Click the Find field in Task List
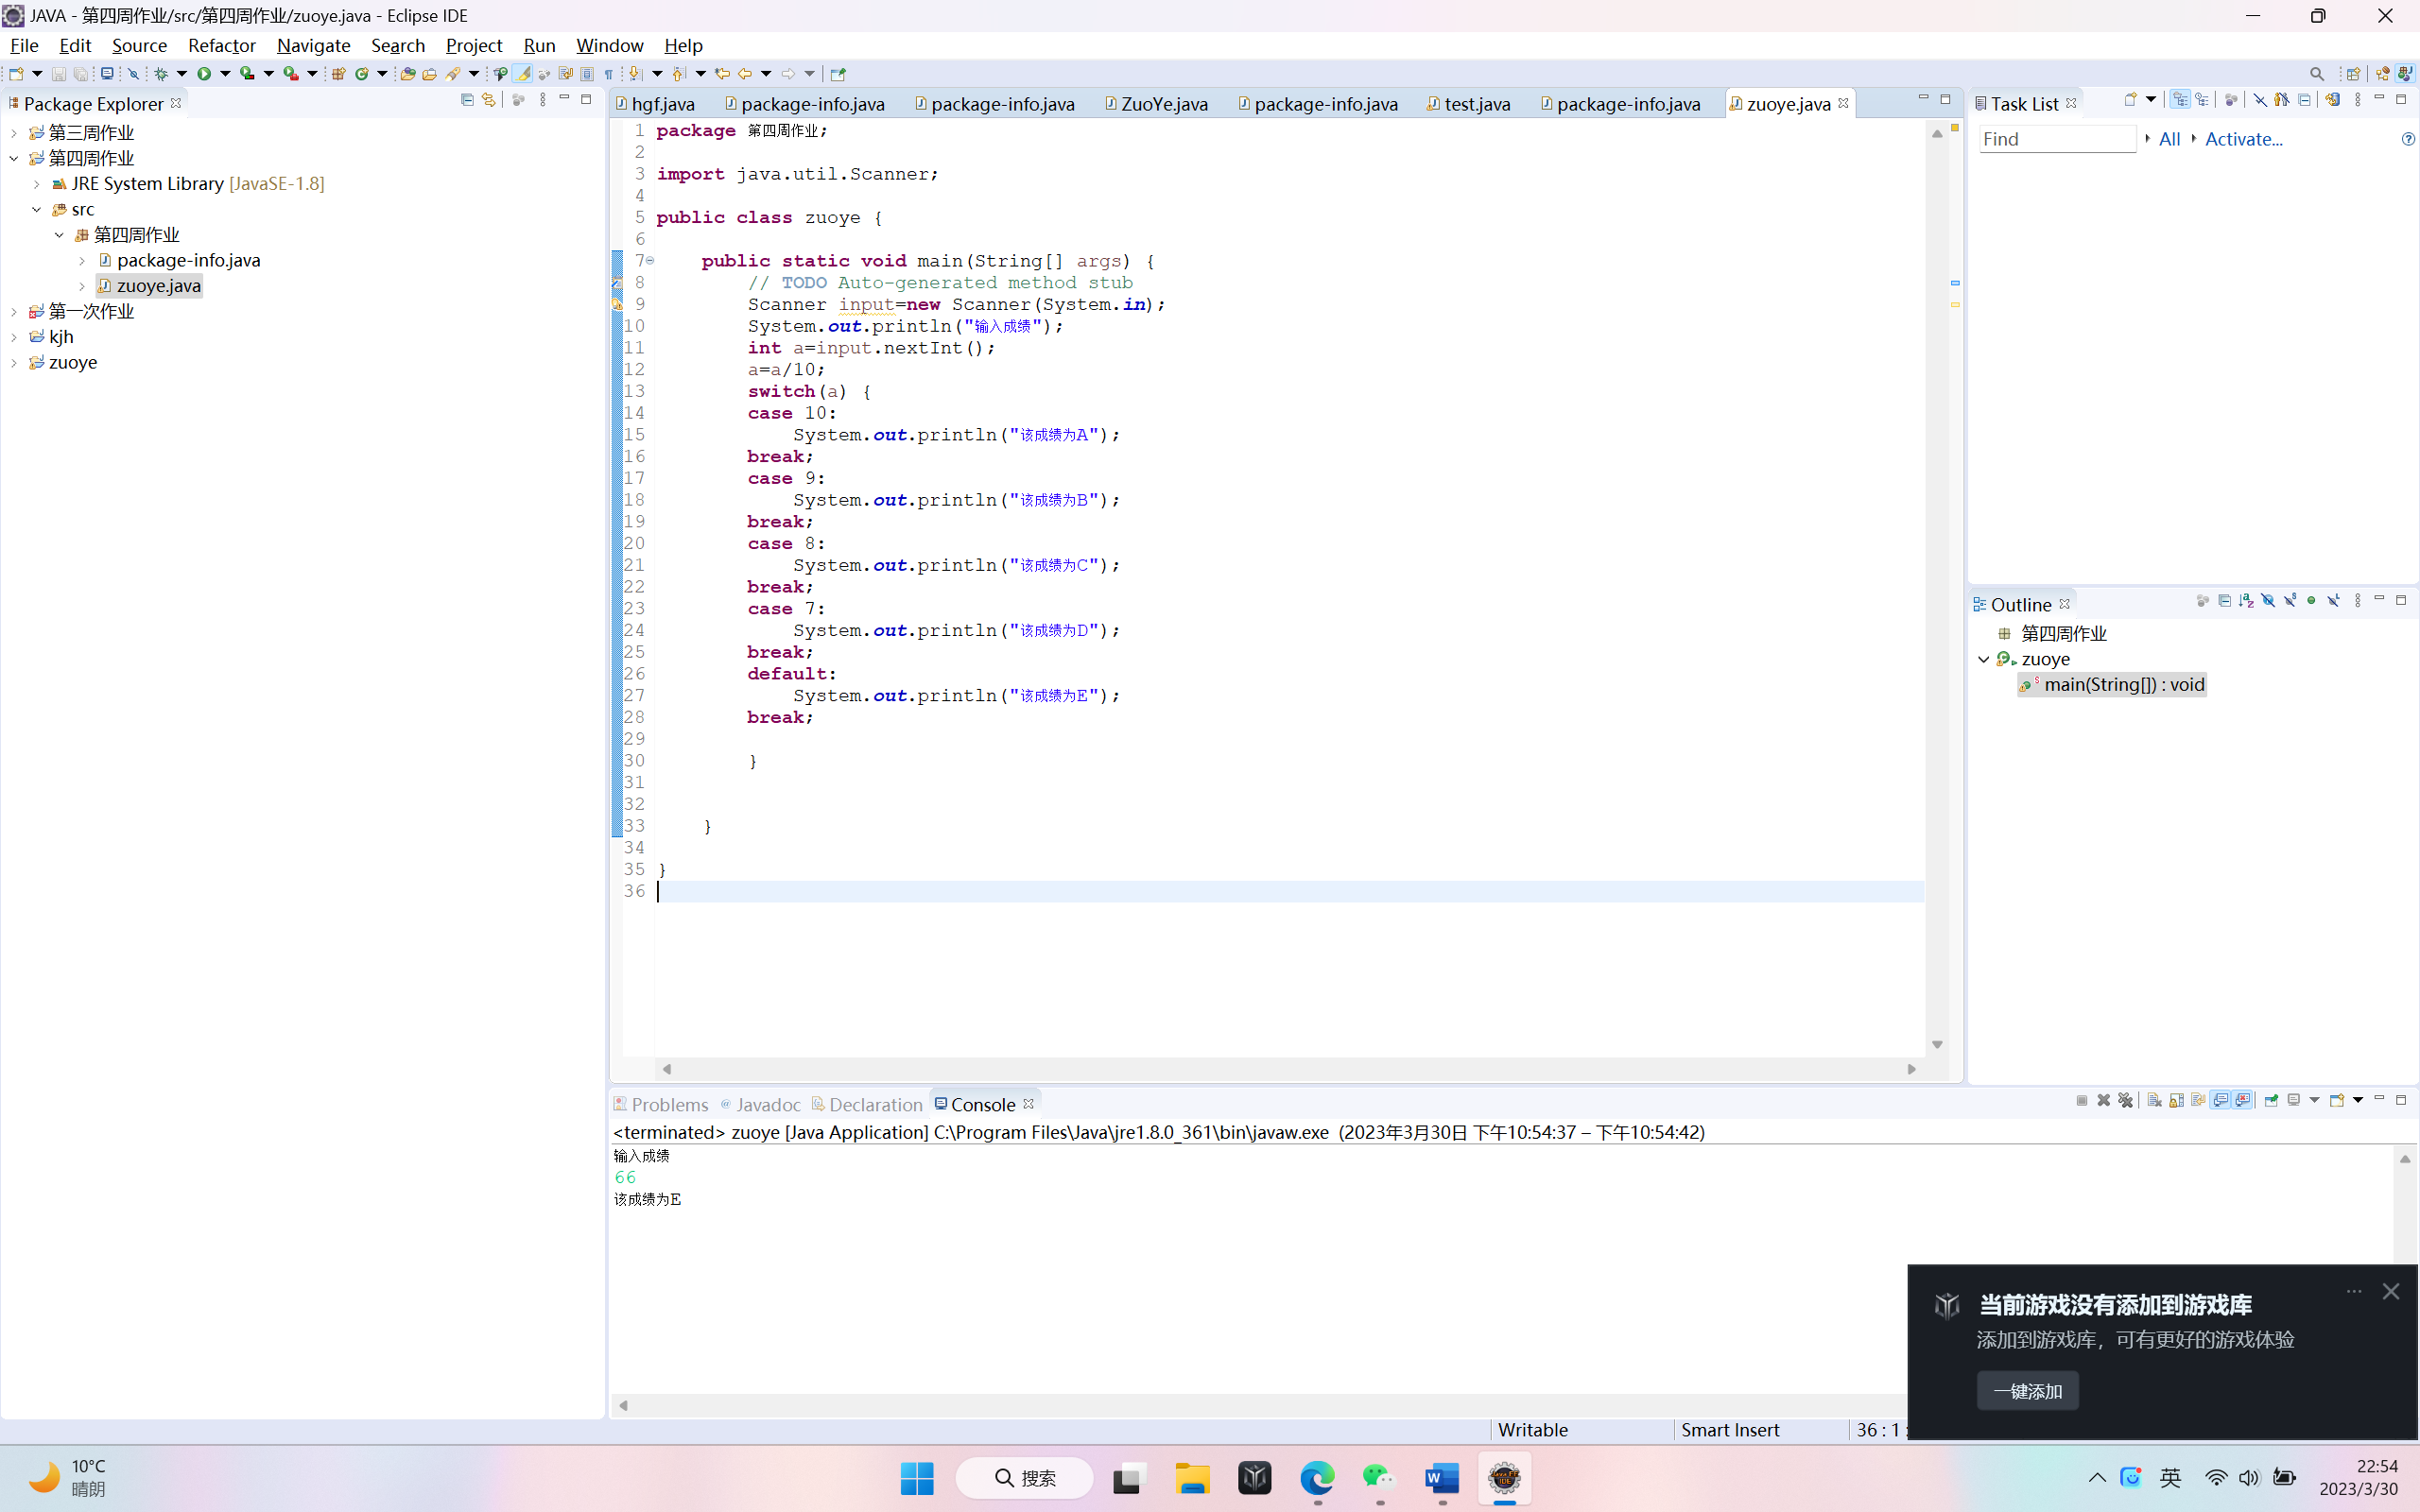The height and width of the screenshot is (1512, 2420). (x=2056, y=139)
